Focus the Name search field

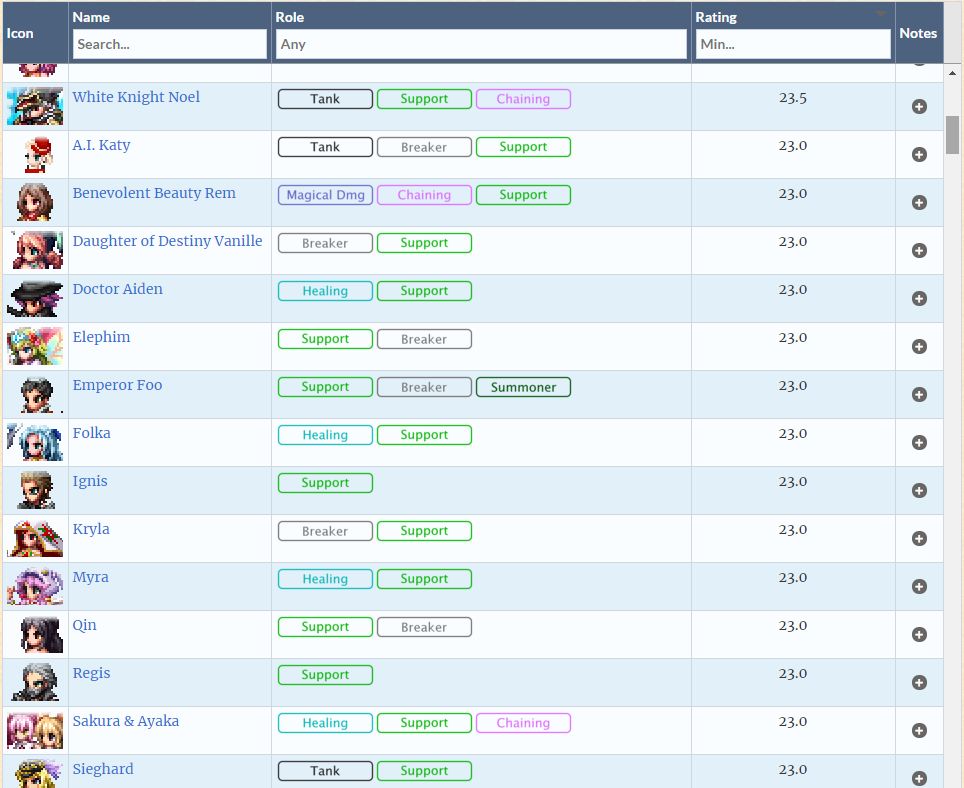(x=170, y=44)
